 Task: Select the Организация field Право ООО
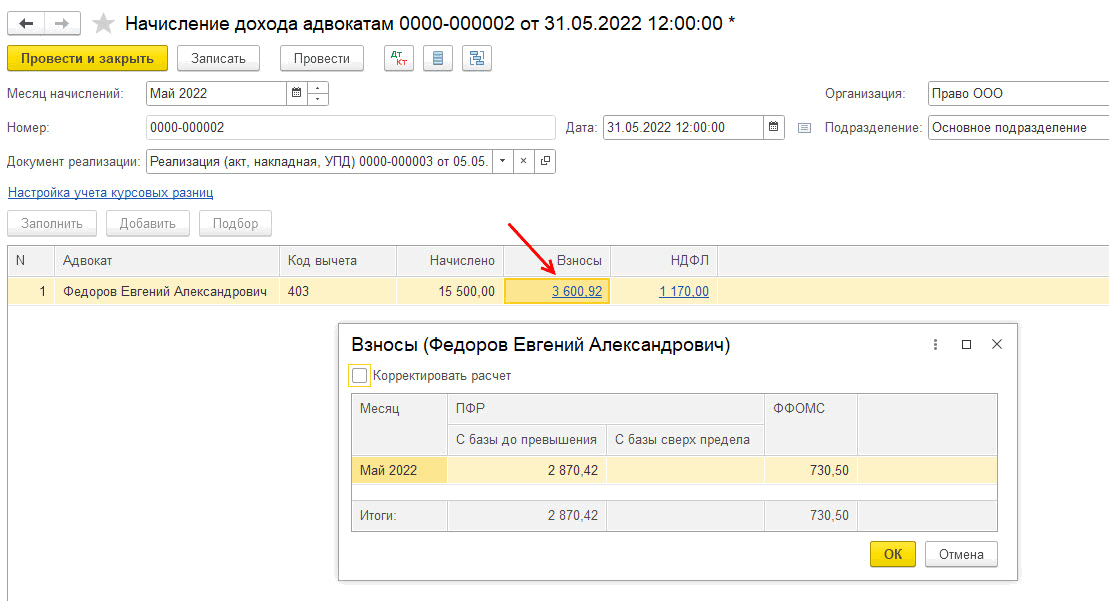point(1017,94)
